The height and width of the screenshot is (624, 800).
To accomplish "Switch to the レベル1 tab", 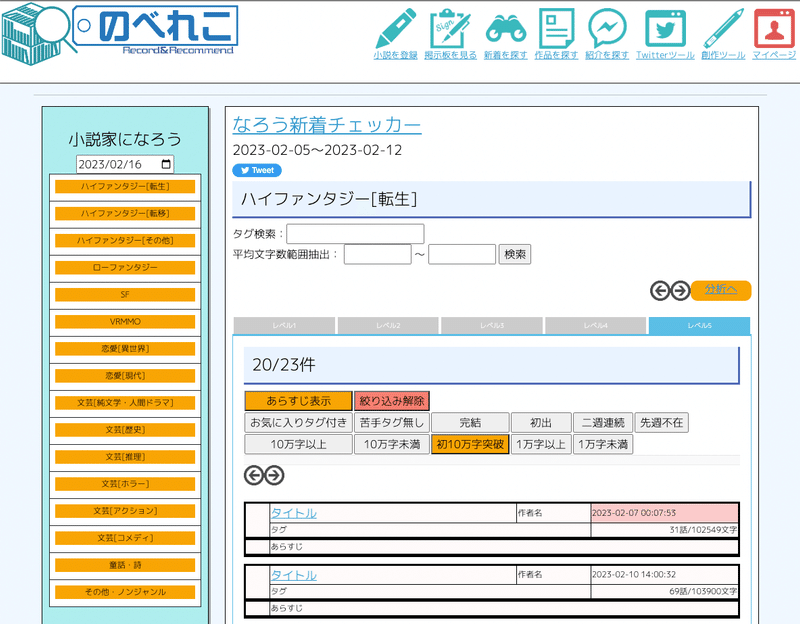I will [x=284, y=326].
